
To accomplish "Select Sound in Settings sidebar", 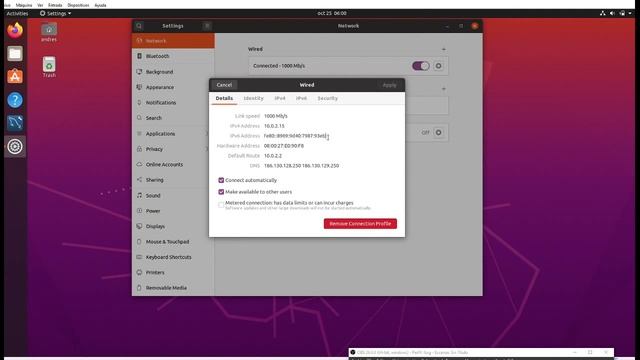I will tap(173, 196).
